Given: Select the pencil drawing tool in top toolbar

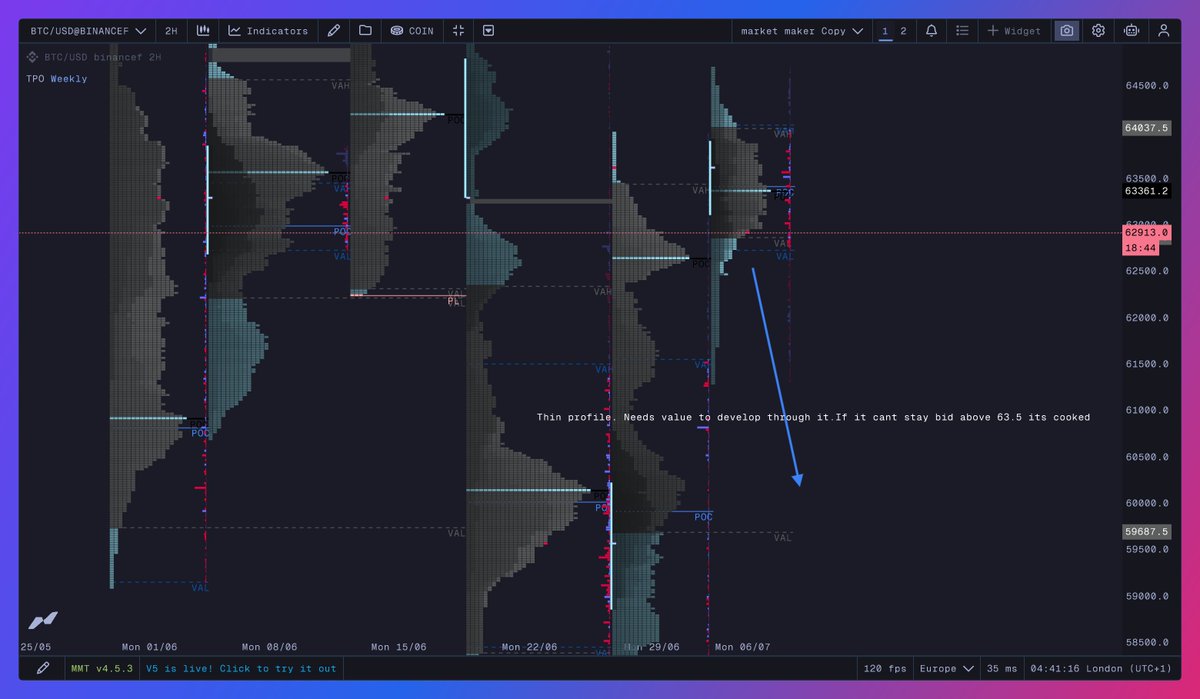Looking at the screenshot, I should pyautogui.click(x=334, y=31).
